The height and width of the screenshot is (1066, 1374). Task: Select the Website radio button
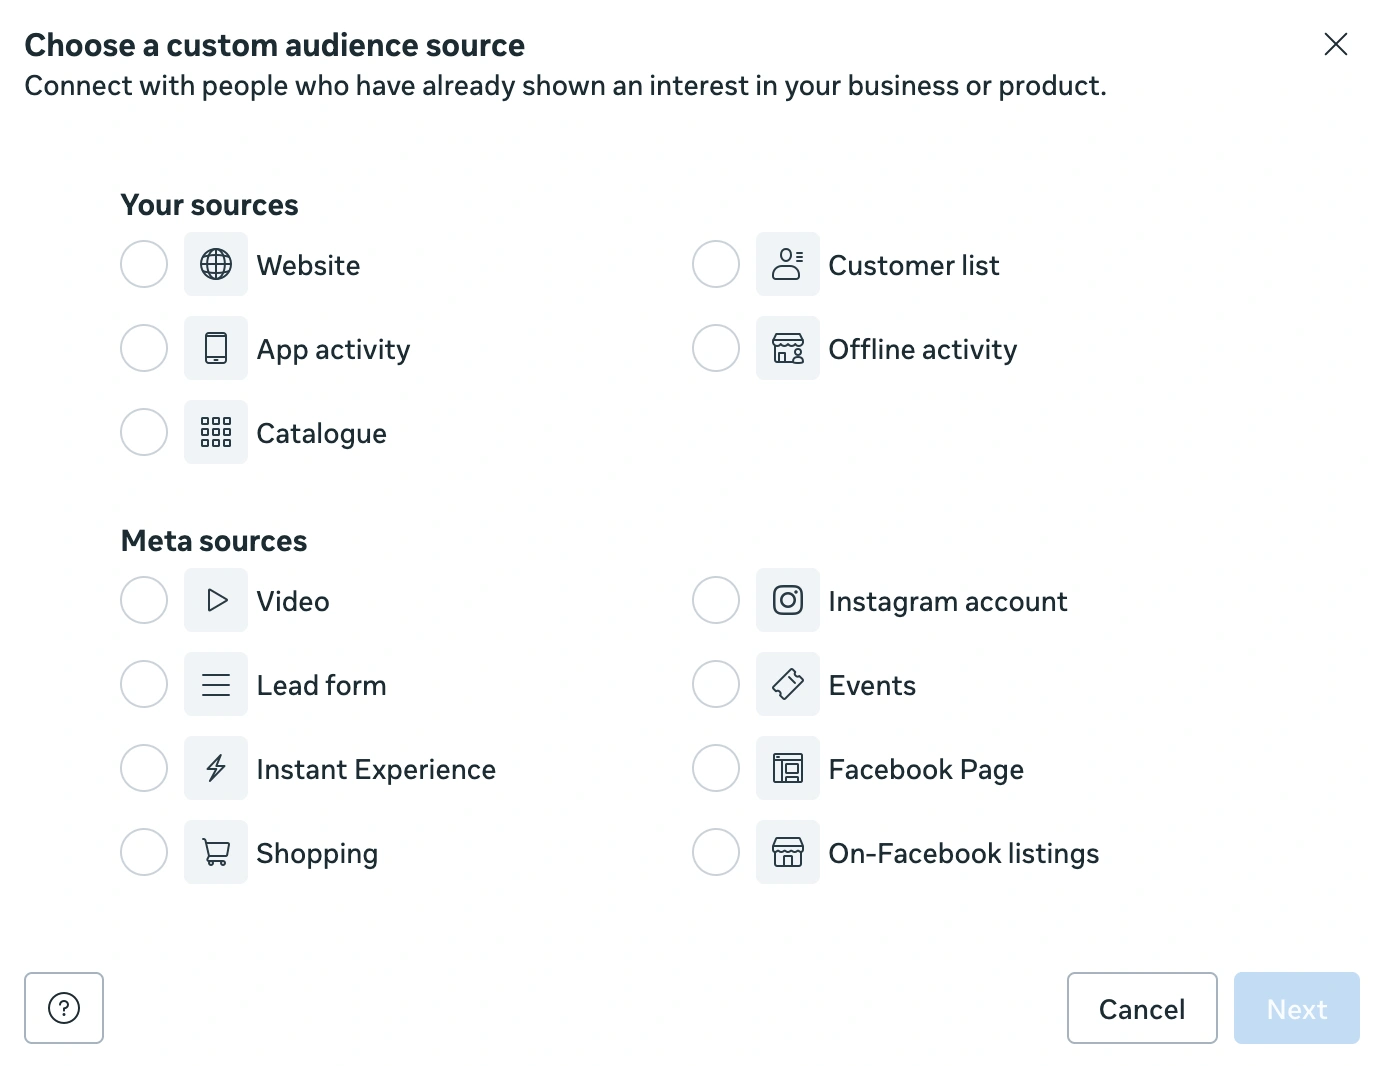(x=143, y=264)
